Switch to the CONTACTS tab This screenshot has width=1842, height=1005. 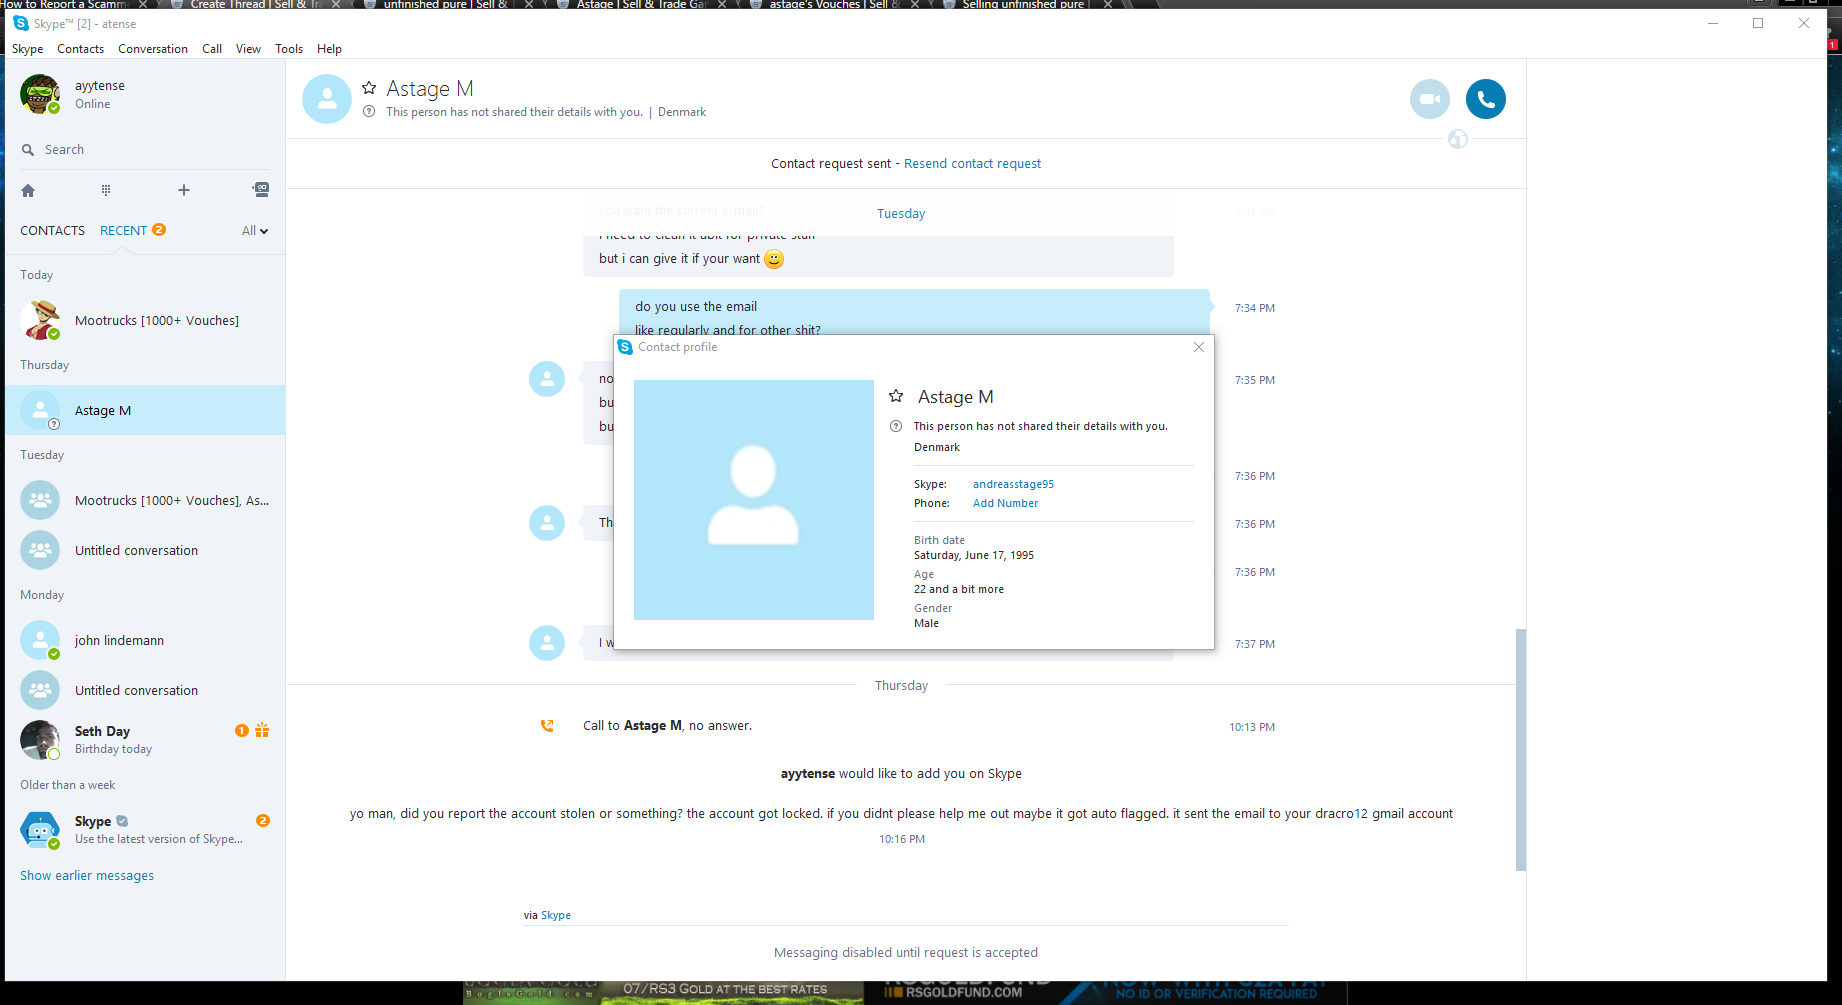click(x=53, y=231)
